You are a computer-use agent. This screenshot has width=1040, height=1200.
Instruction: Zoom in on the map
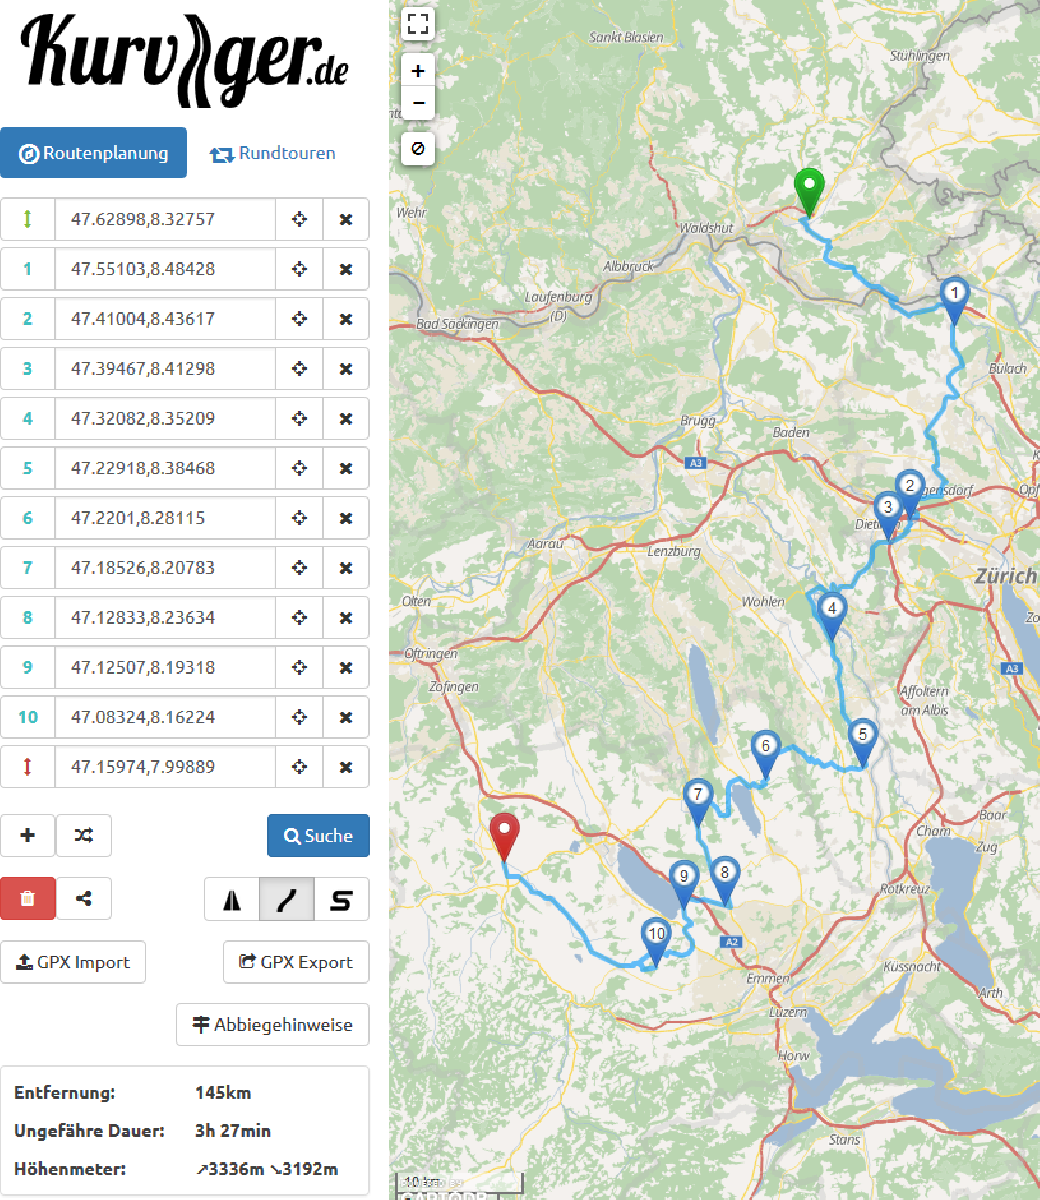418,71
